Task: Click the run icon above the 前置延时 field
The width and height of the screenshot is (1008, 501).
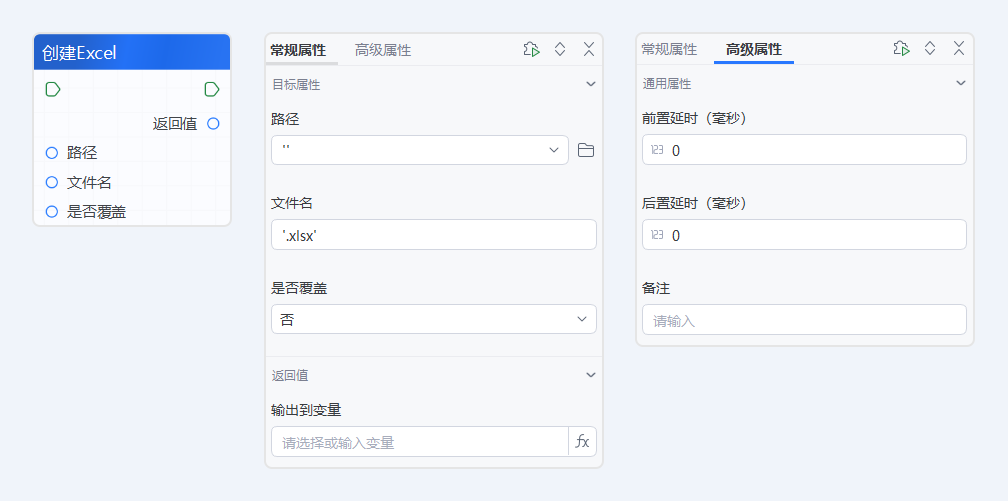Action: pos(901,48)
